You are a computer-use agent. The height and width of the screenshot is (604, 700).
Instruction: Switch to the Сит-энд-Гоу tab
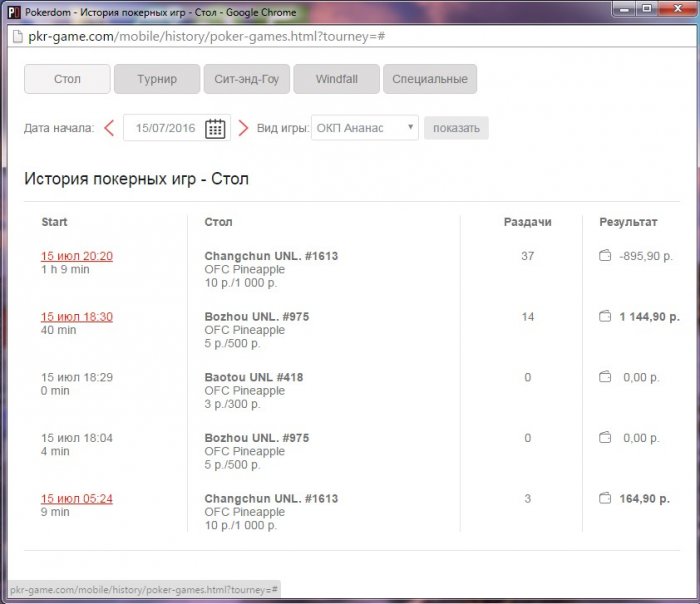click(247, 79)
